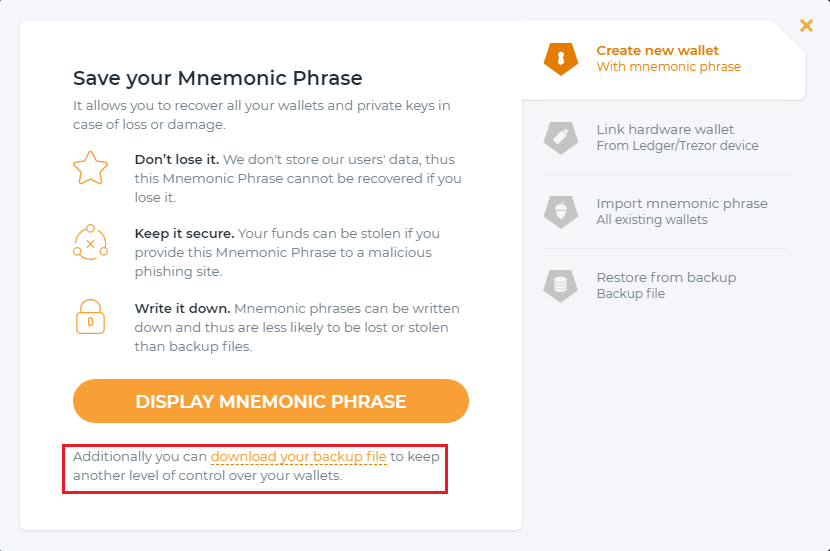Close the wallet dialog with the orange X
830x551 pixels.
point(806,26)
